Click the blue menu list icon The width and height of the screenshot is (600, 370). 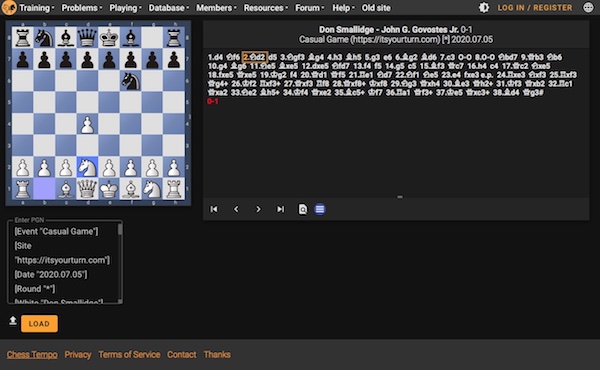[320, 209]
